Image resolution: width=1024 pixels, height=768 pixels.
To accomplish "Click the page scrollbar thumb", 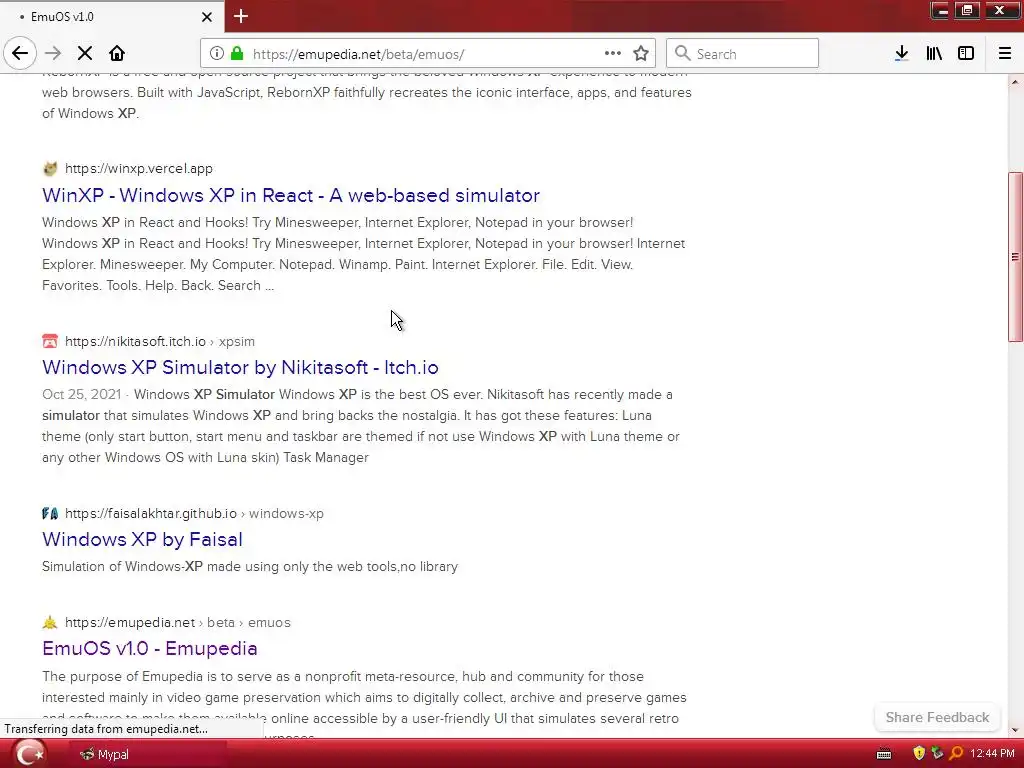I will coord(1015,257).
